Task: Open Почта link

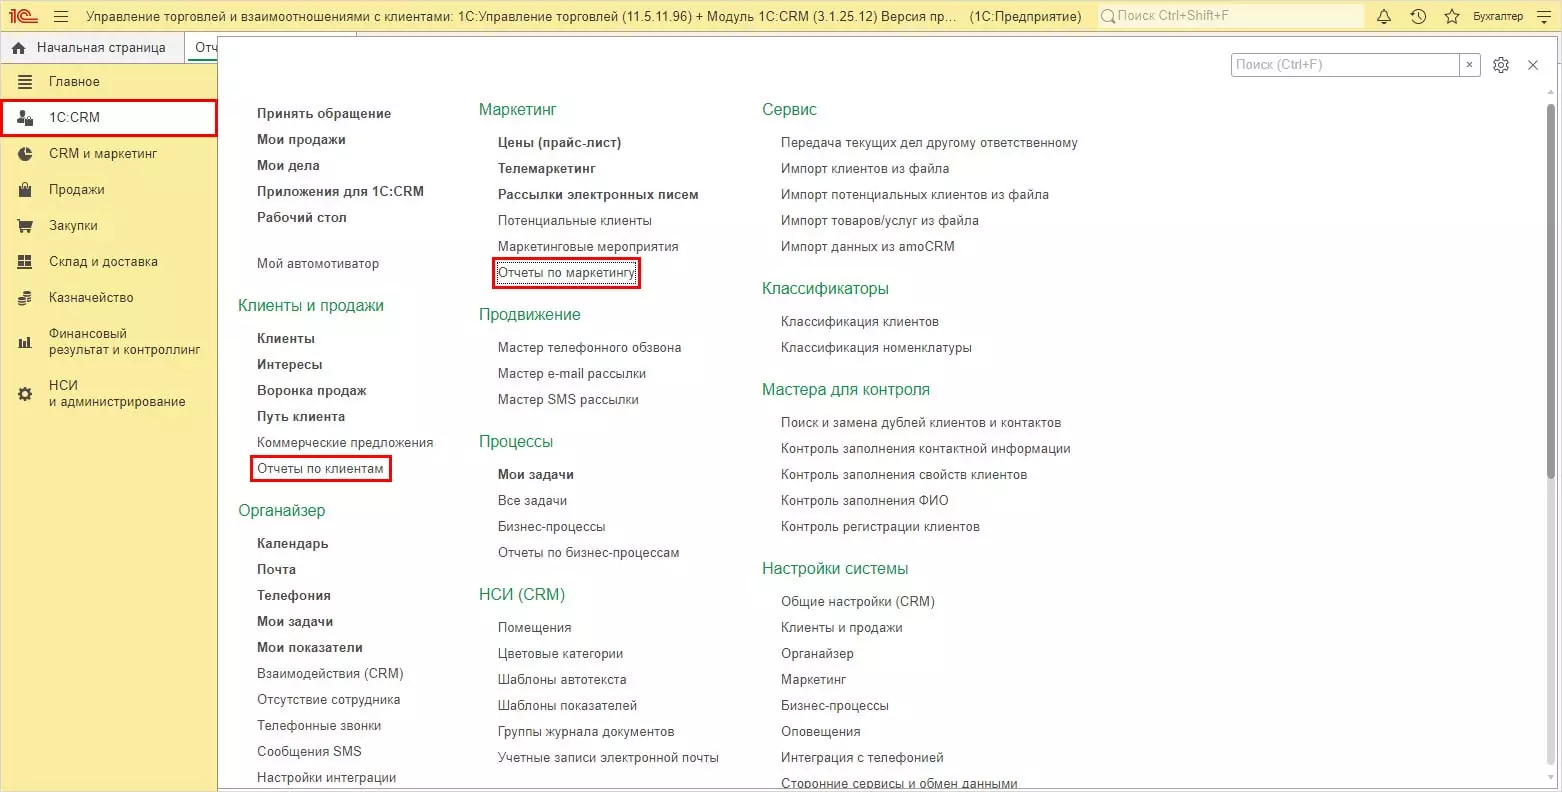Action: point(276,569)
